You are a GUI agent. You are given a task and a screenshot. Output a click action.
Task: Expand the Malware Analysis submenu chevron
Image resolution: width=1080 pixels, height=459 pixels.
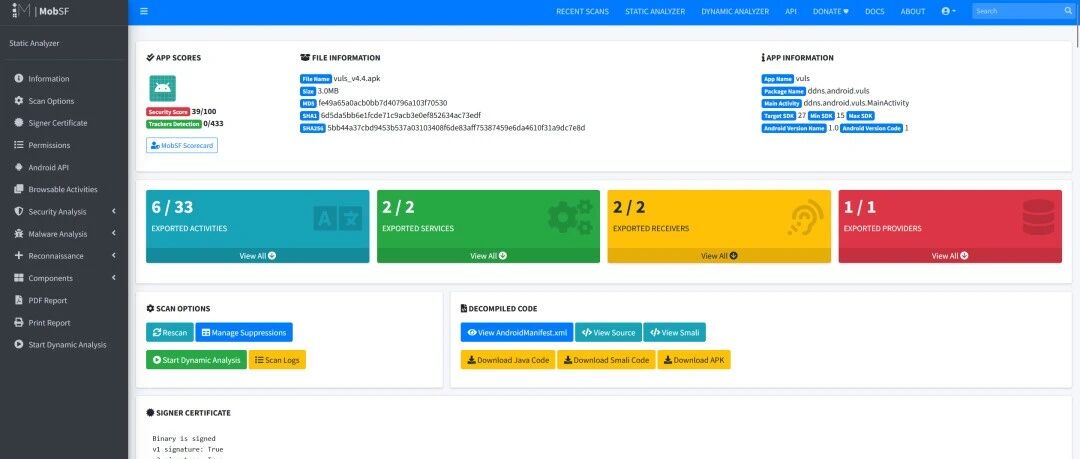tap(114, 233)
